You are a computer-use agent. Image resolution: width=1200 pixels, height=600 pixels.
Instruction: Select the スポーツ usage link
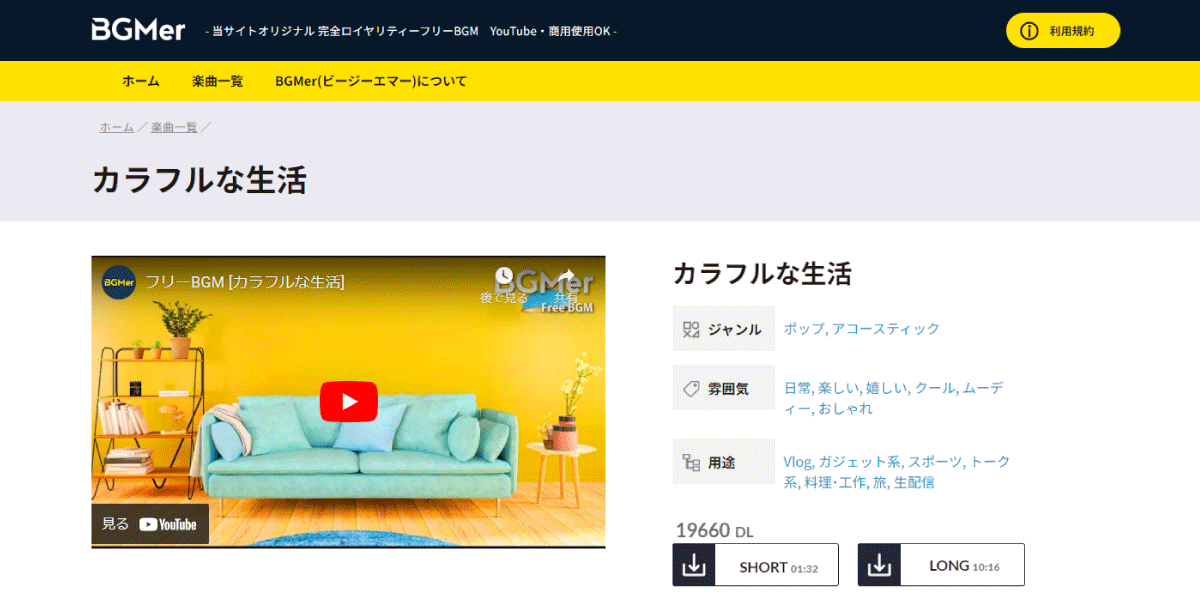[x=935, y=462]
